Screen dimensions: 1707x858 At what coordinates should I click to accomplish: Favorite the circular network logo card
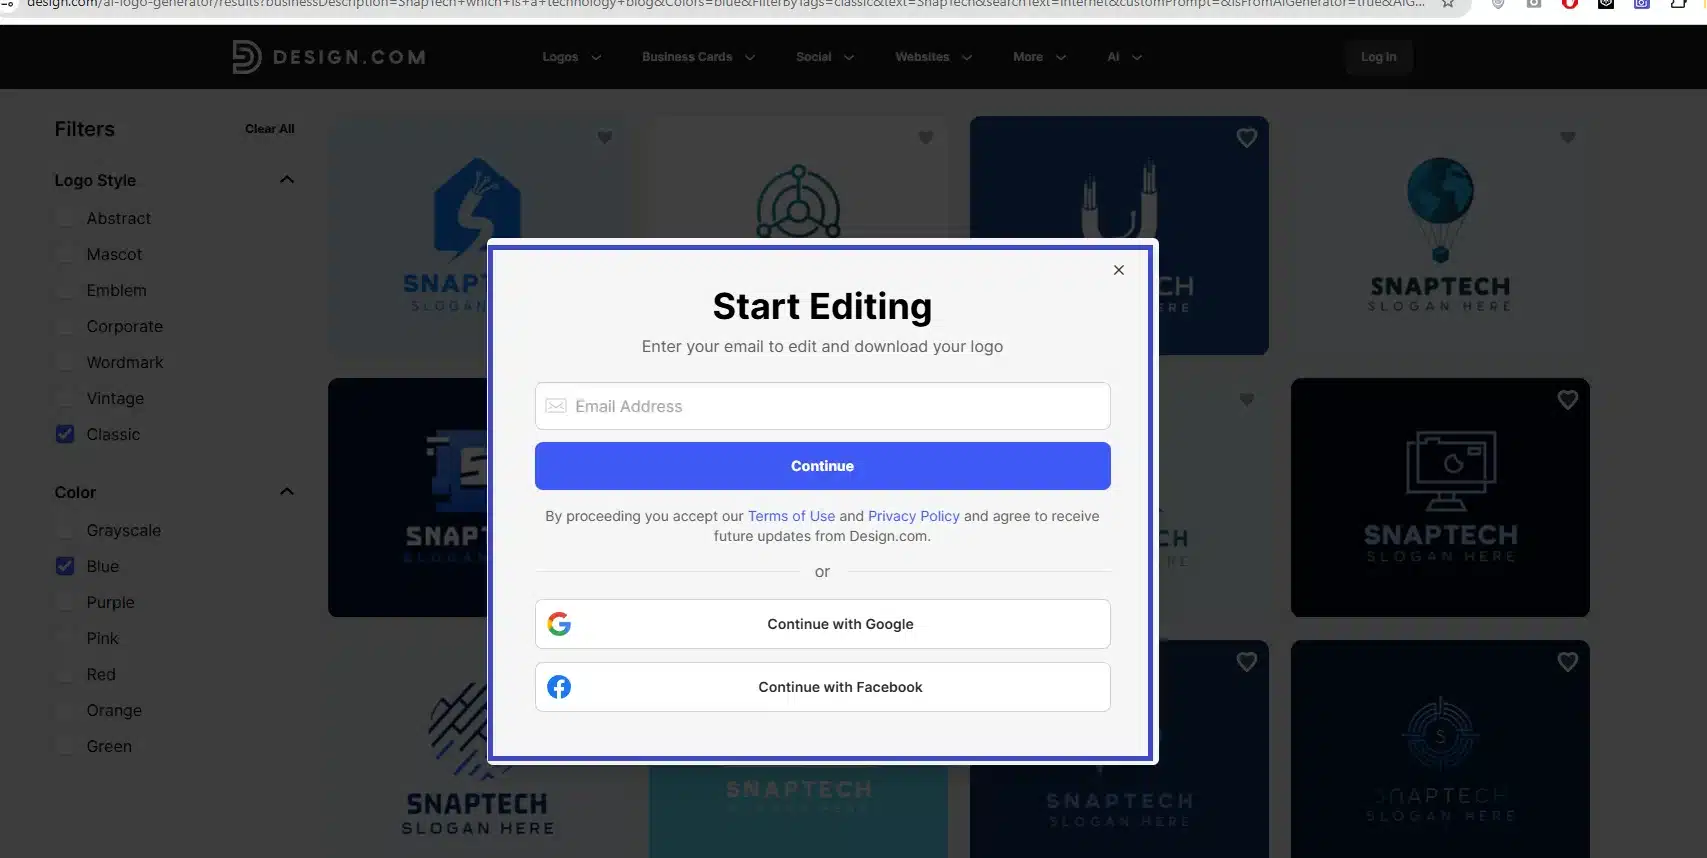(x=926, y=138)
